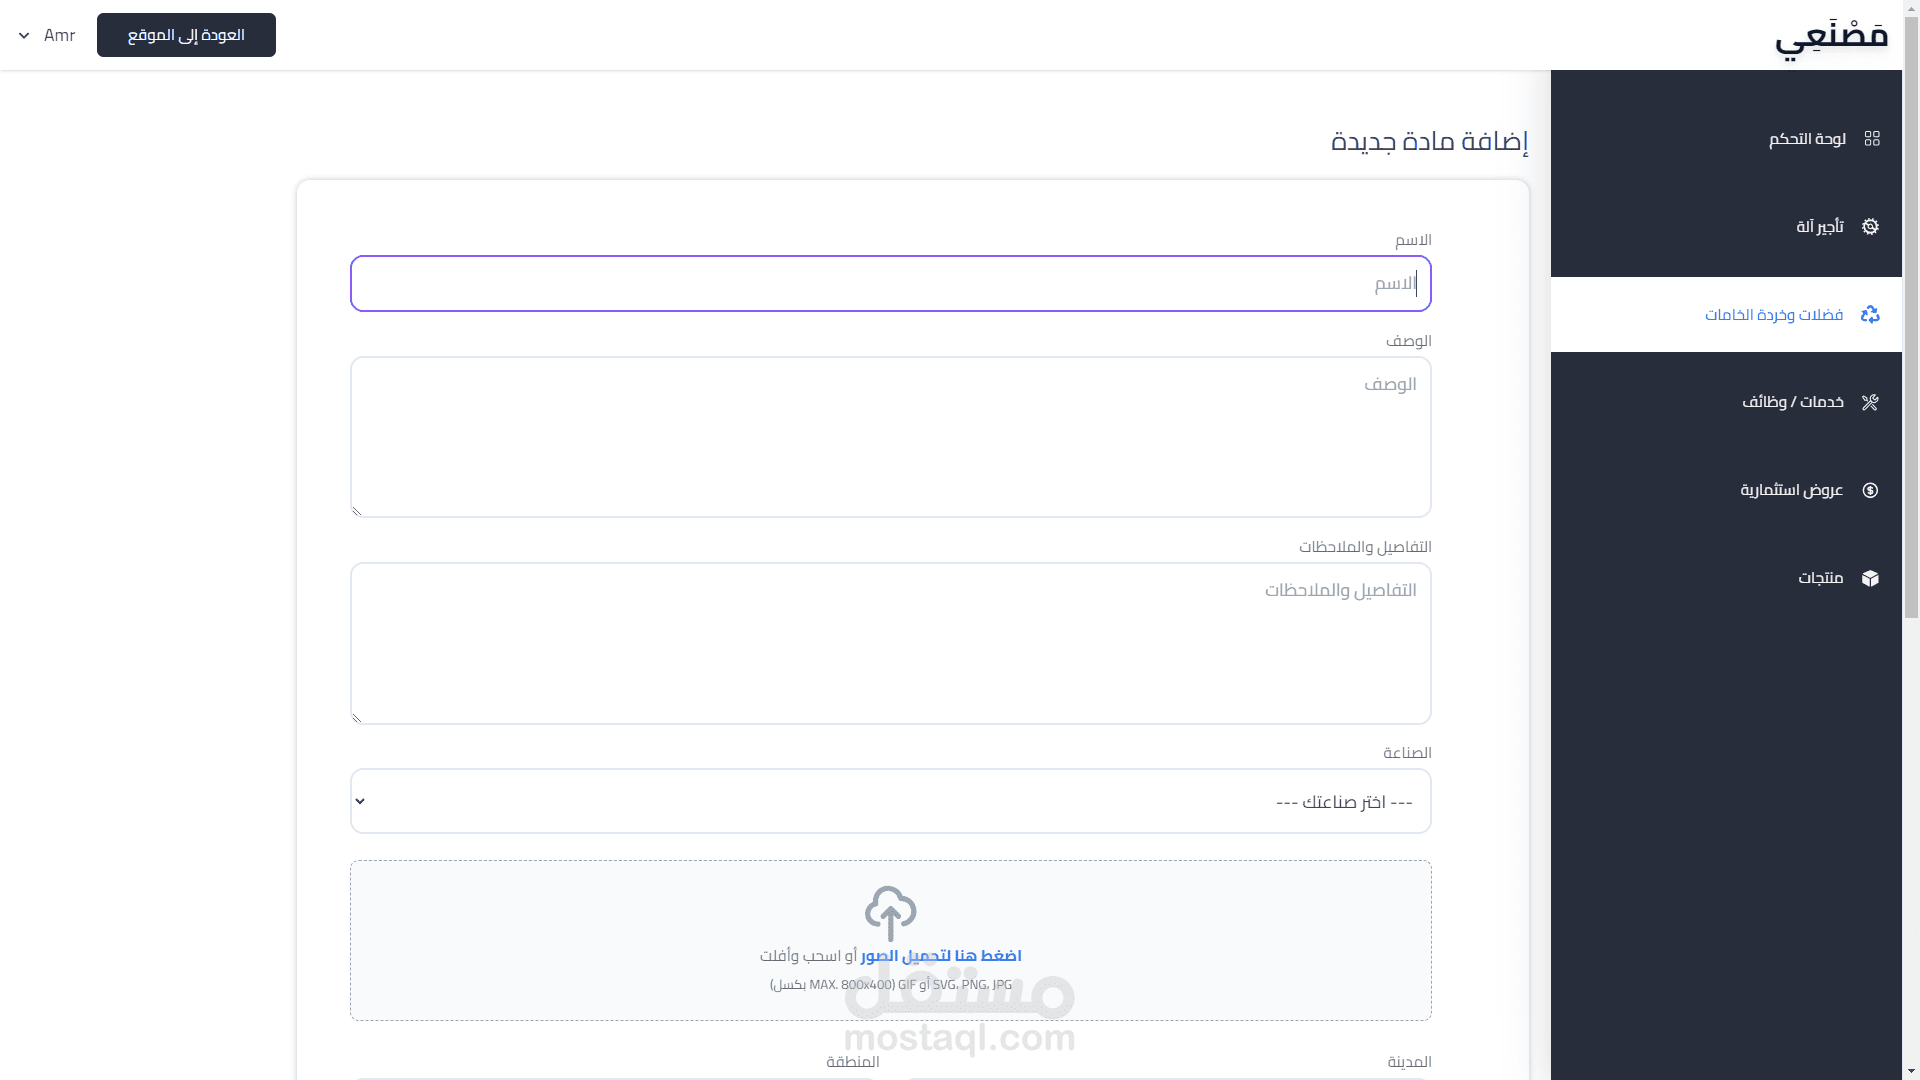Image resolution: width=1920 pixels, height=1080 pixels.
Task: Open the industry selection dropdown
Action: point(890,801)
